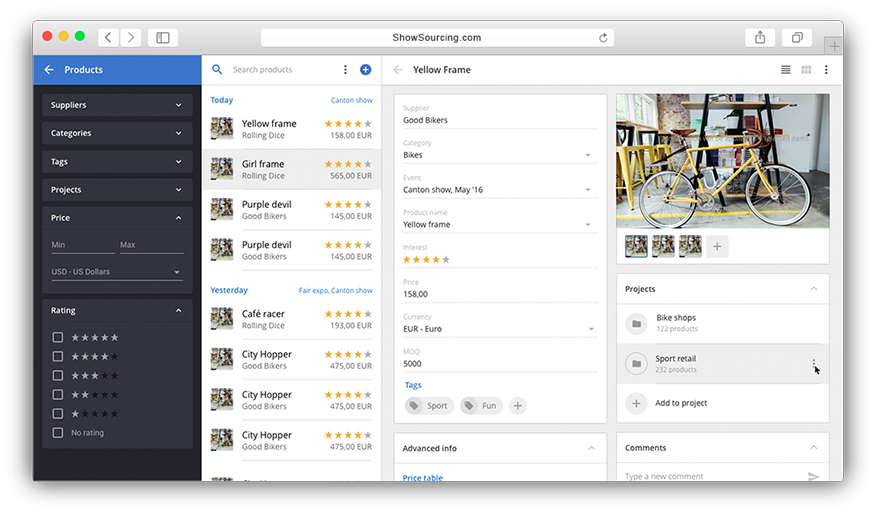
Task: Open Yellow Frame detail options menu
Action: pyautogui.click(x=826, y=70)
